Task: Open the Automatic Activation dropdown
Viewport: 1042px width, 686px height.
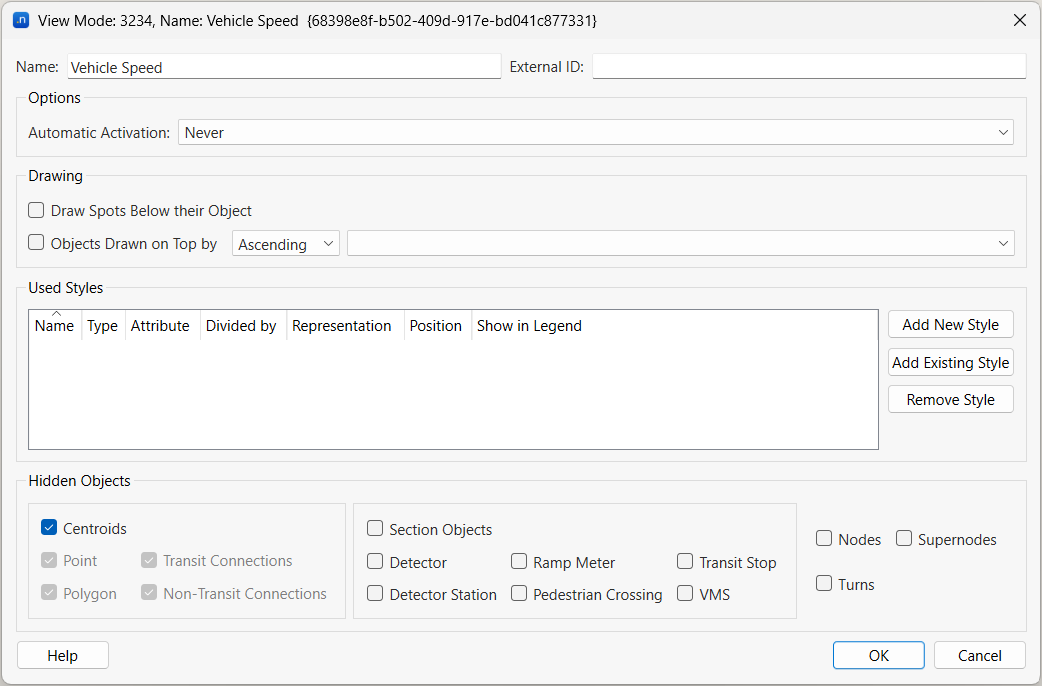Action: [595, 133]
